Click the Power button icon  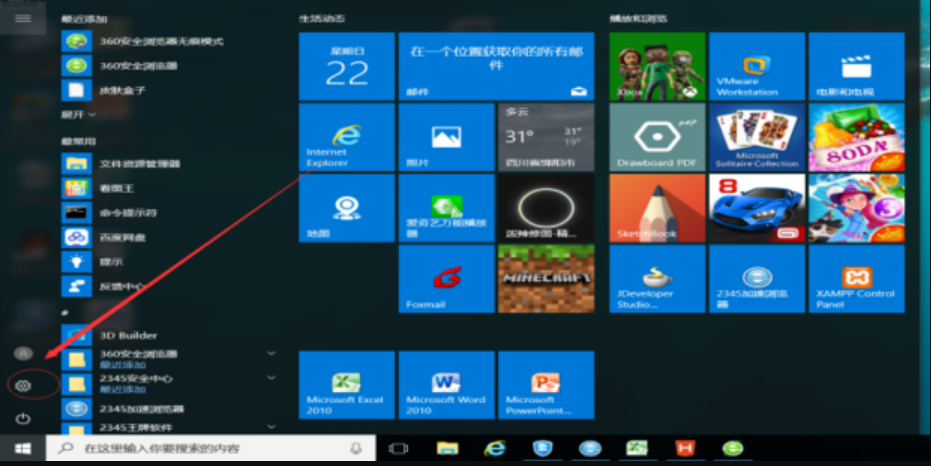tap(23, 418)
